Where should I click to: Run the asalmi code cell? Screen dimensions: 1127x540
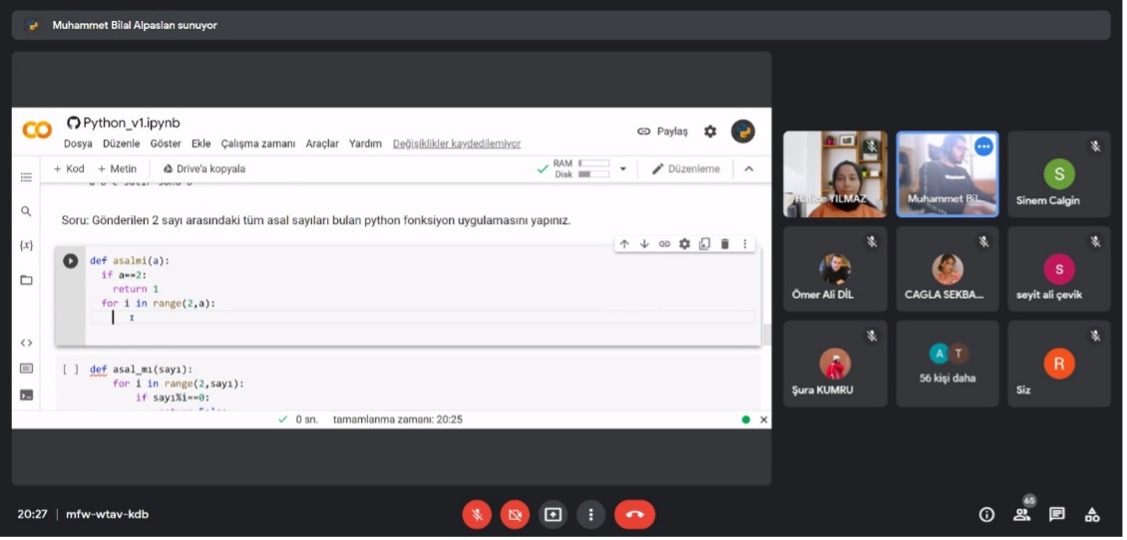[x=70, y=261]
